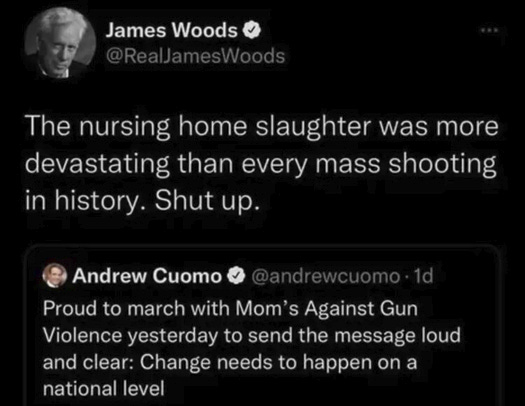Open quoted tweet at "Proud to march" line

tap(230, 309)
